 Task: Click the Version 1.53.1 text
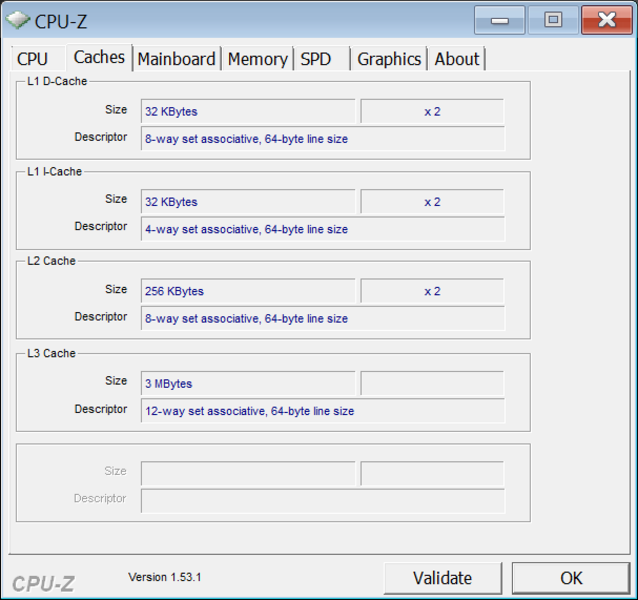tap(164, 577)
